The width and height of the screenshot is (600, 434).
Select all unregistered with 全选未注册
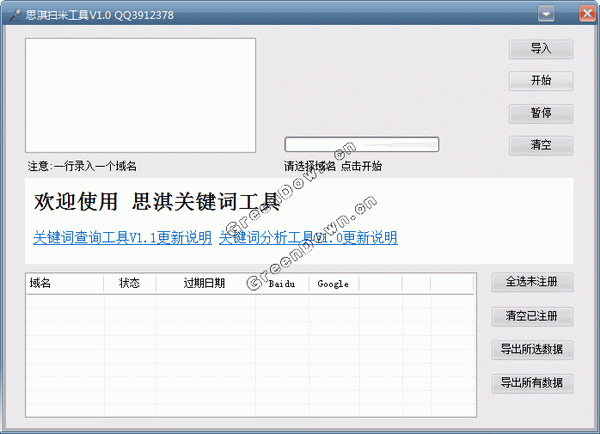(x=533, y=283)
